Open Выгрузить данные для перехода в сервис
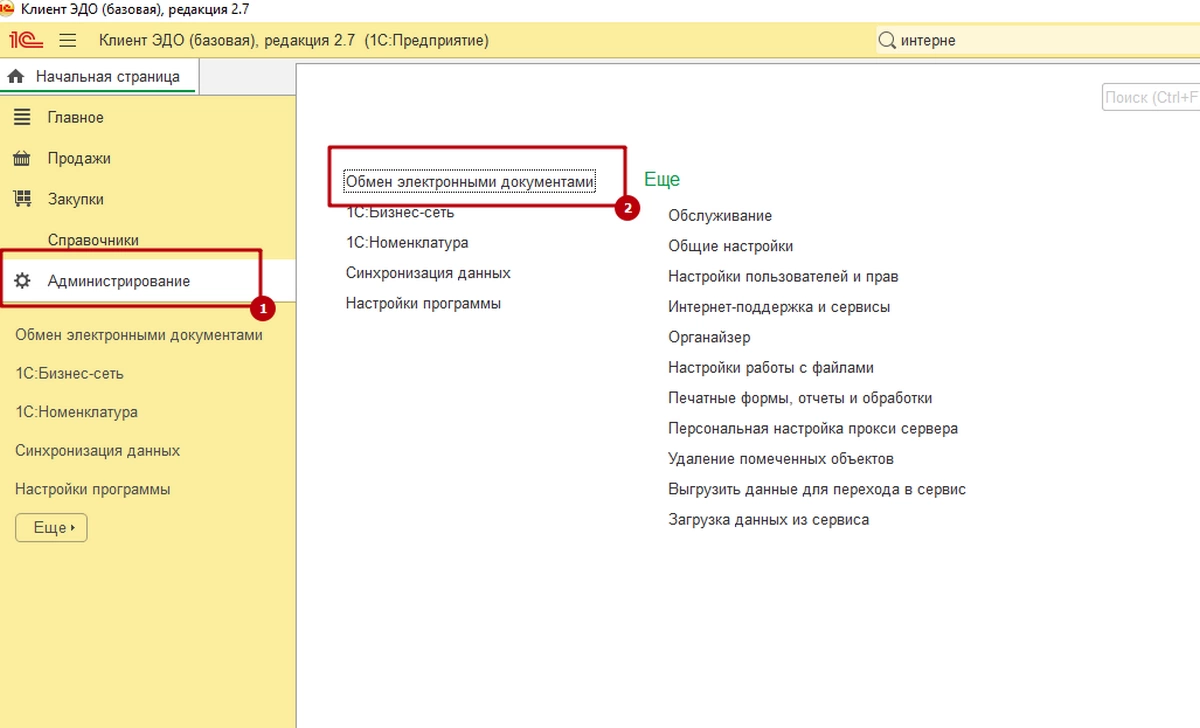The height and width of the screenshot is (728, 1200). tap(817, 489)
